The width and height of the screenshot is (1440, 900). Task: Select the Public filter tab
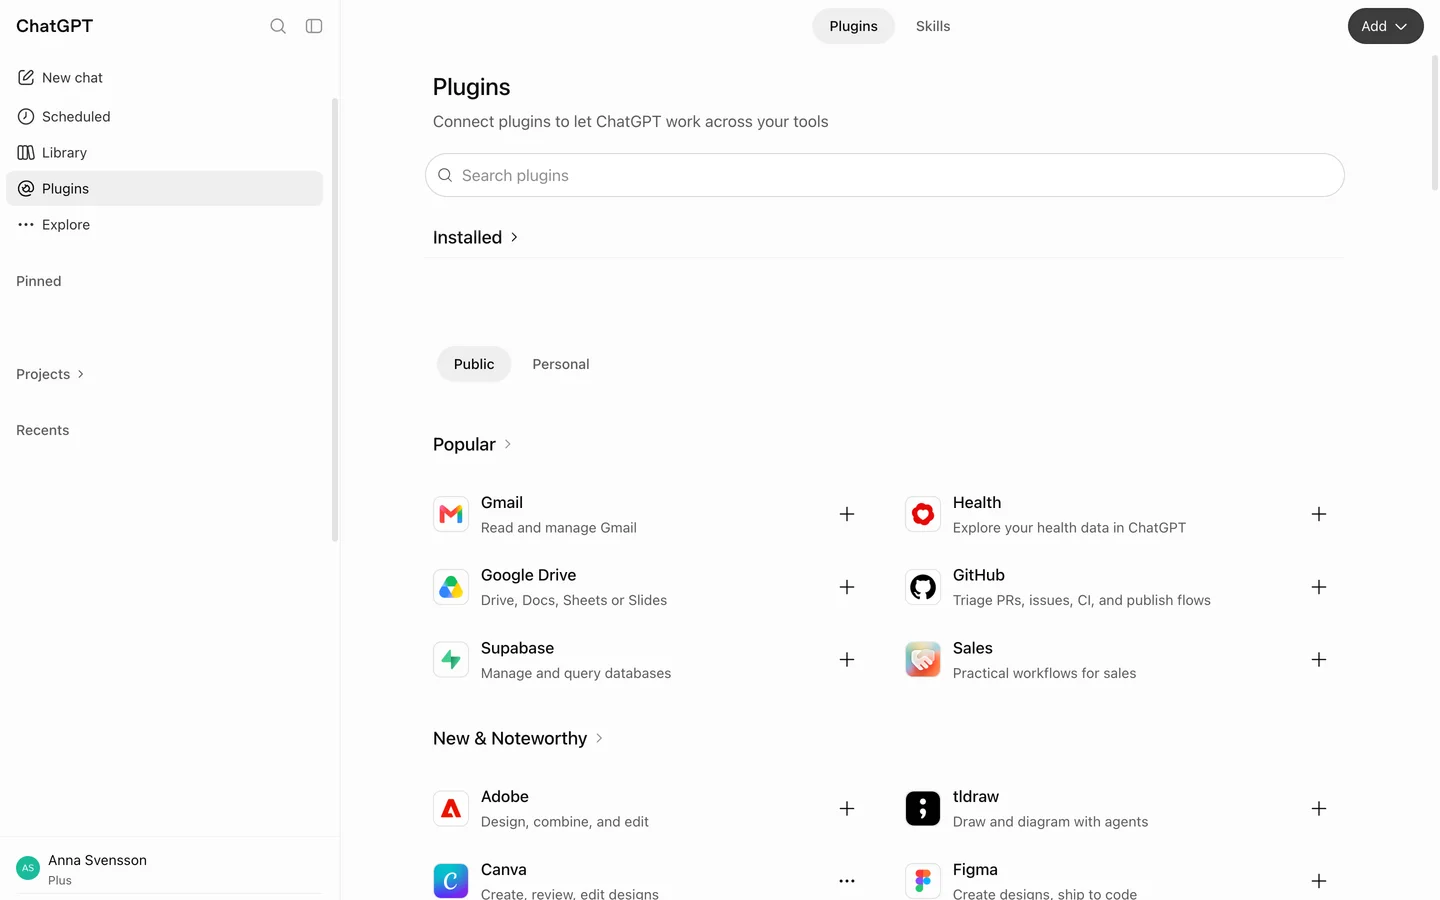tap(474, 364)
